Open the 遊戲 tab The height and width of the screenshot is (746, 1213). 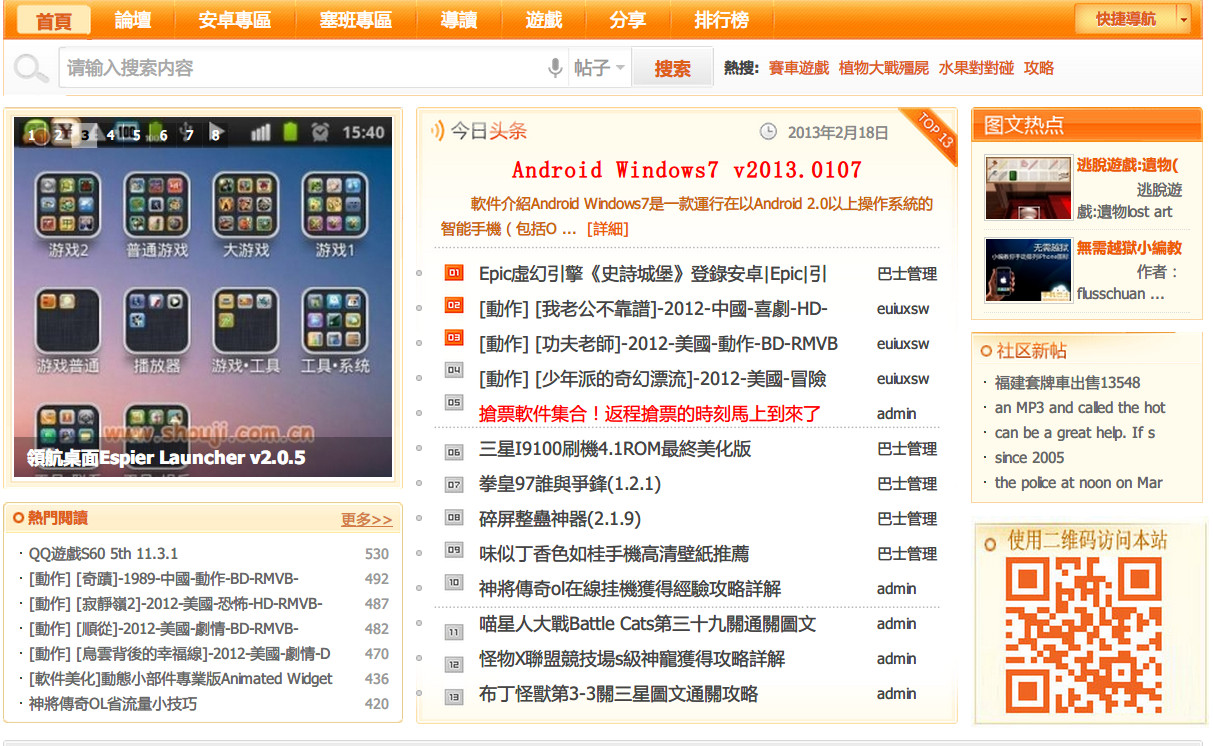pos(544,20)
